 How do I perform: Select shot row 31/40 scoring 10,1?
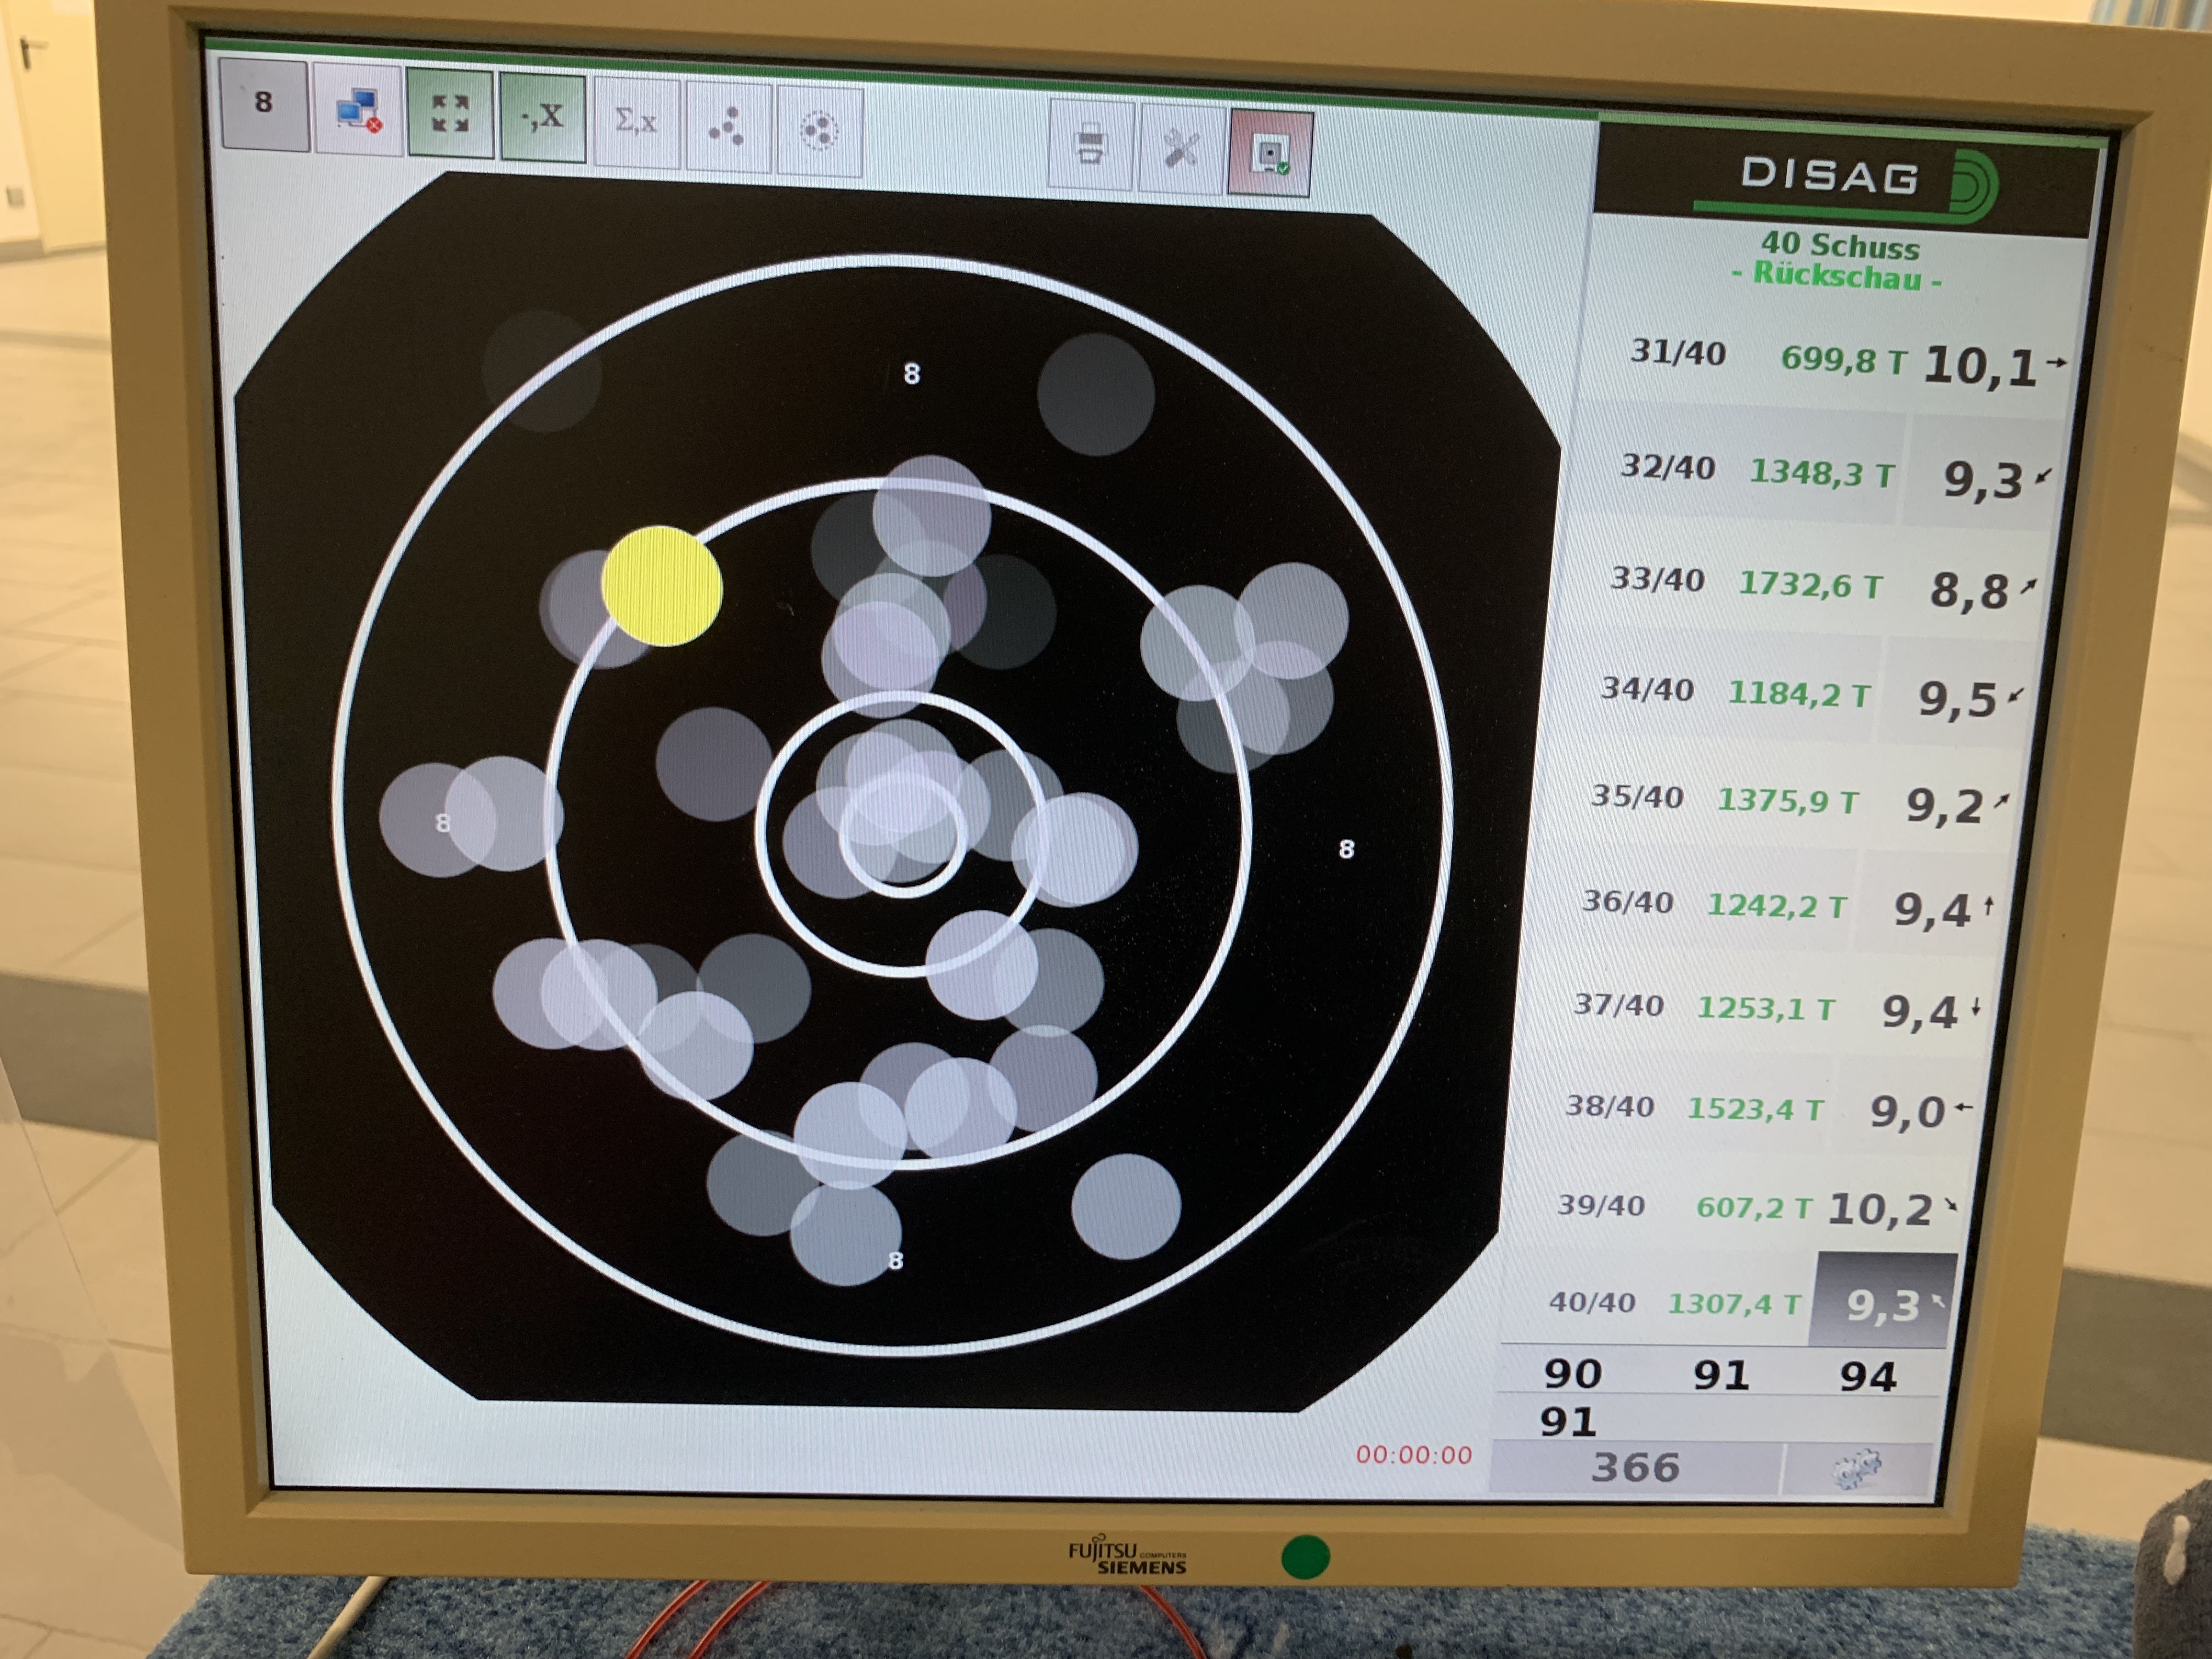pos(1840,360)
